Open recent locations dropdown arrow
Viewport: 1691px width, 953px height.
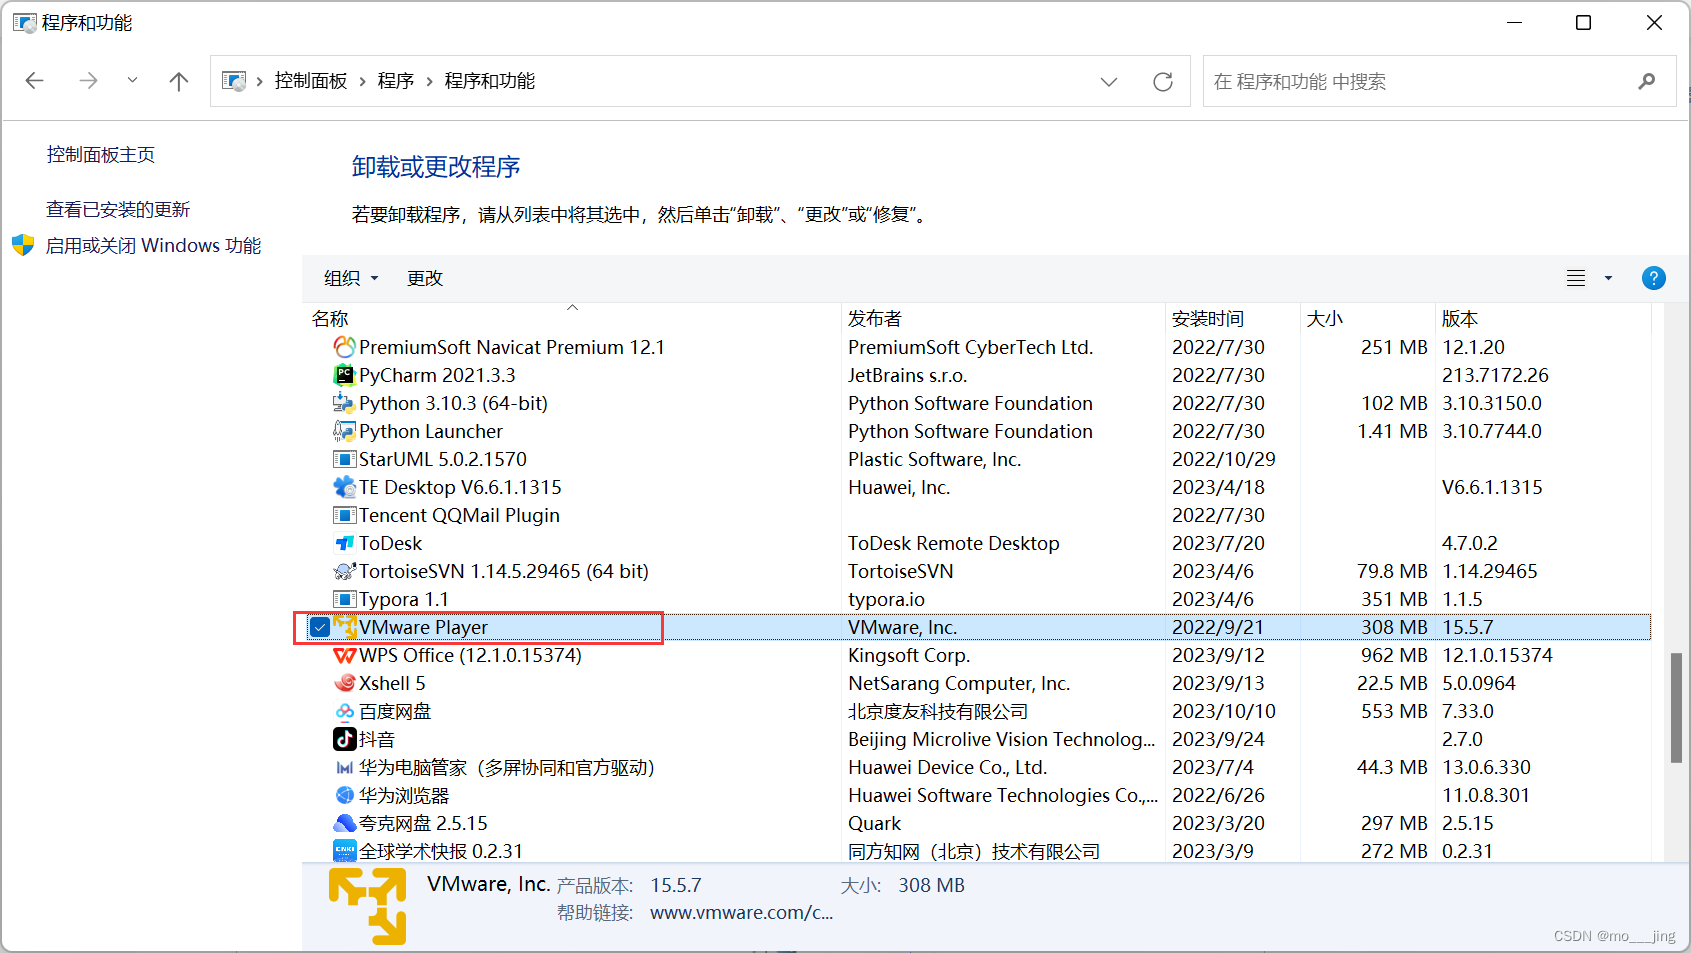click(132, 81)
